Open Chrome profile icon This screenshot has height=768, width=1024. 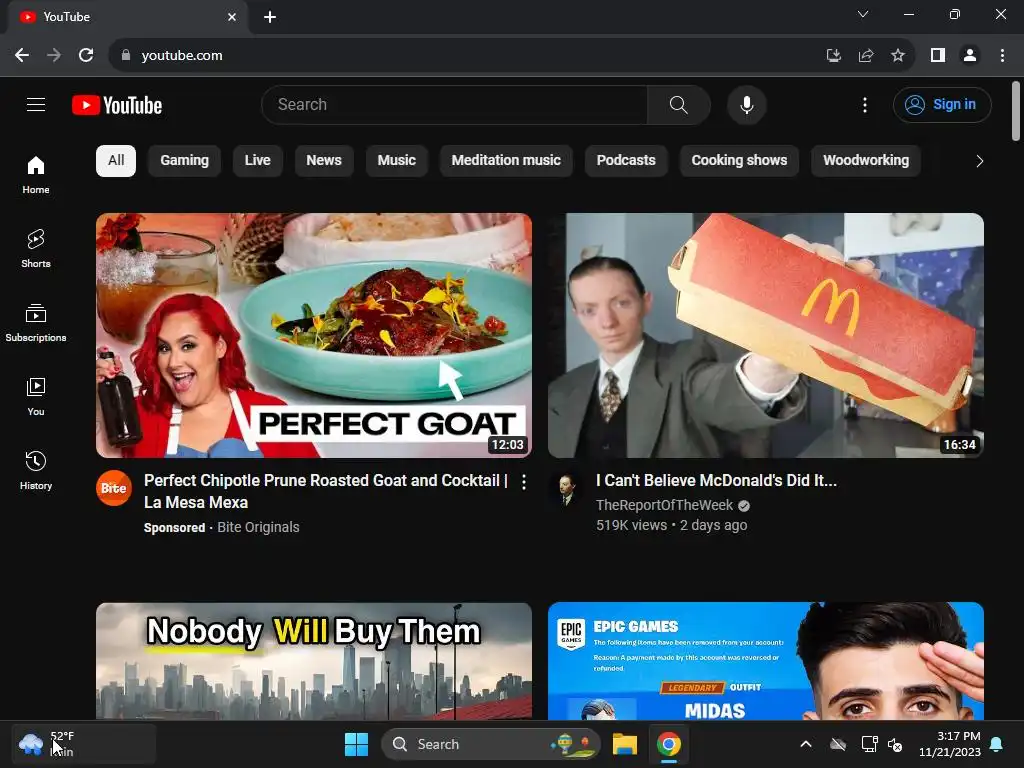970,56
